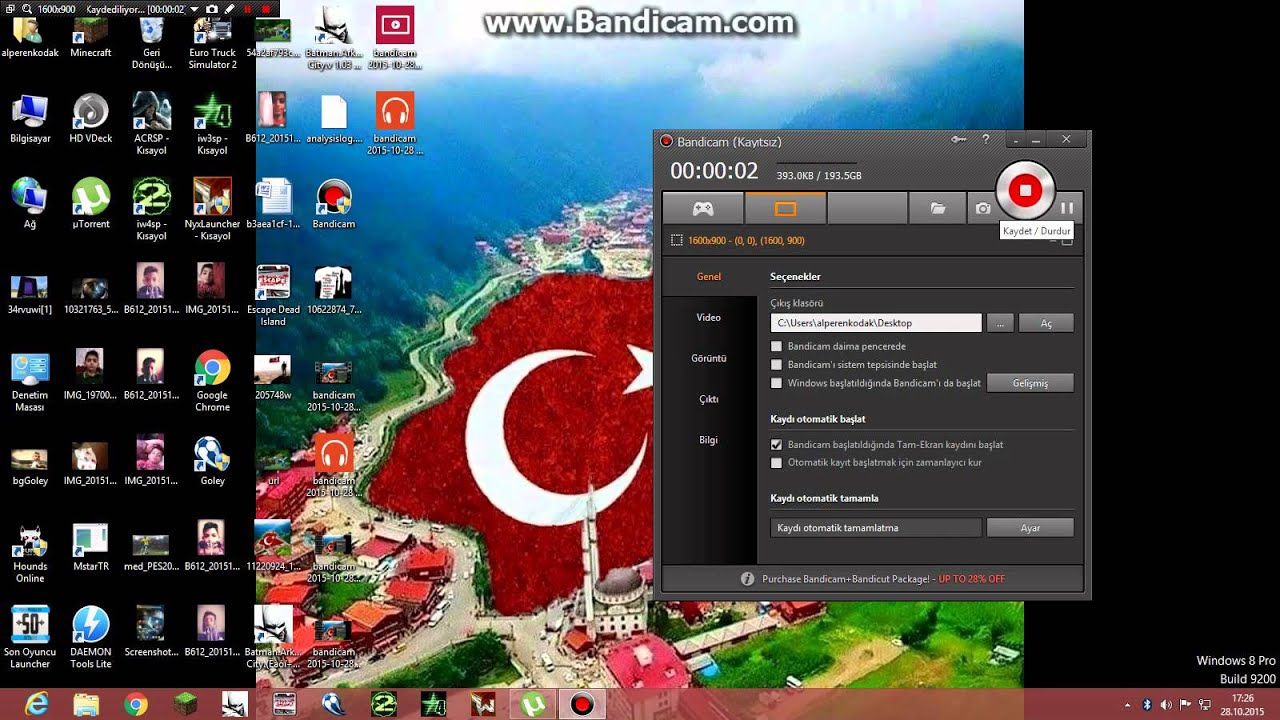Stop recording with the red Kaydet/Durdur button
1280x720 pixels.
click(x=1025, y=190)
